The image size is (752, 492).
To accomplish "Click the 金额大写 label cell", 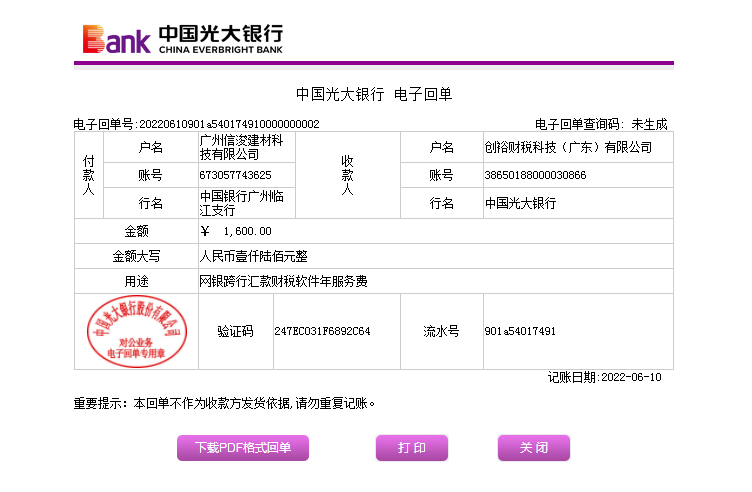I will [x=136, y=256].
